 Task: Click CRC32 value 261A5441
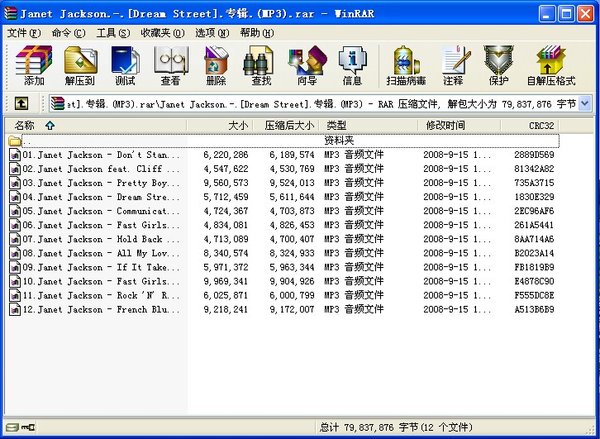(534, 225)
